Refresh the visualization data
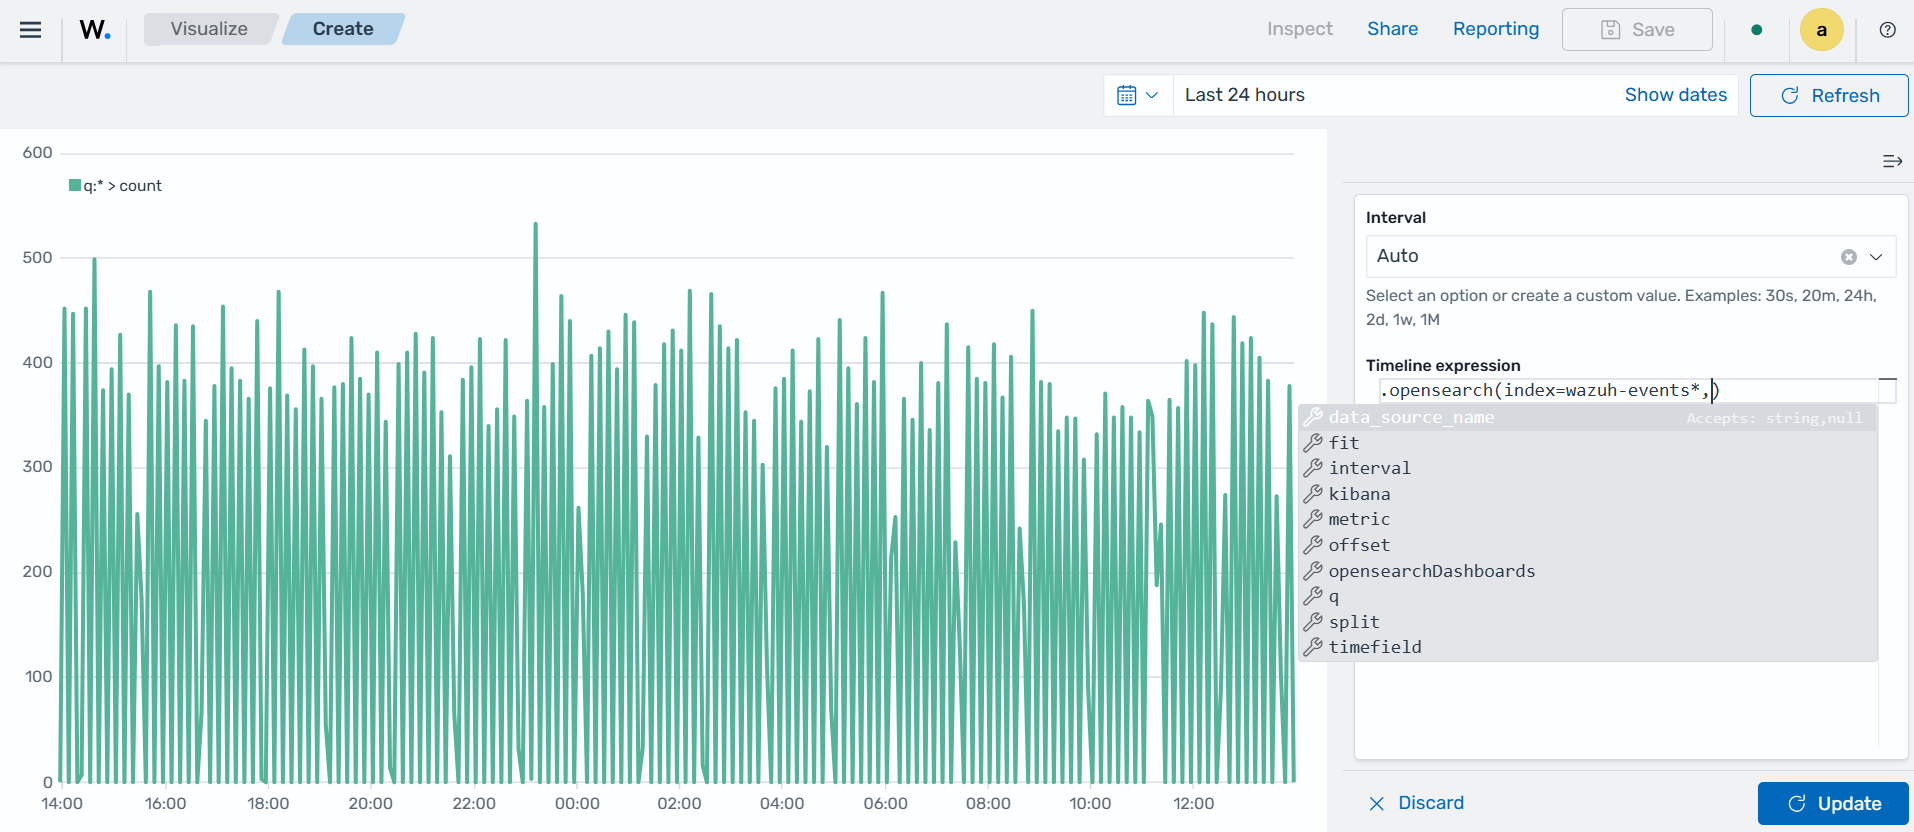 (x=1829, y=95)
